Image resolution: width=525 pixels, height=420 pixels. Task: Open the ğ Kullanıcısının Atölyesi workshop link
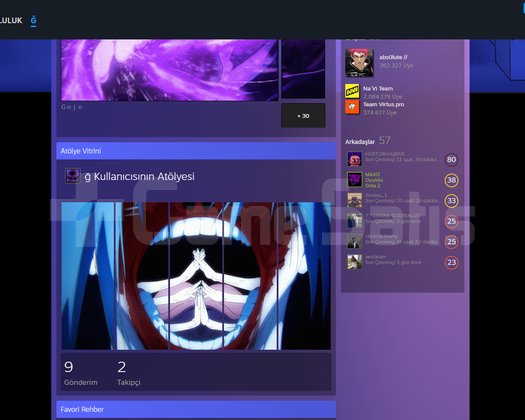(x=140, y=177)
